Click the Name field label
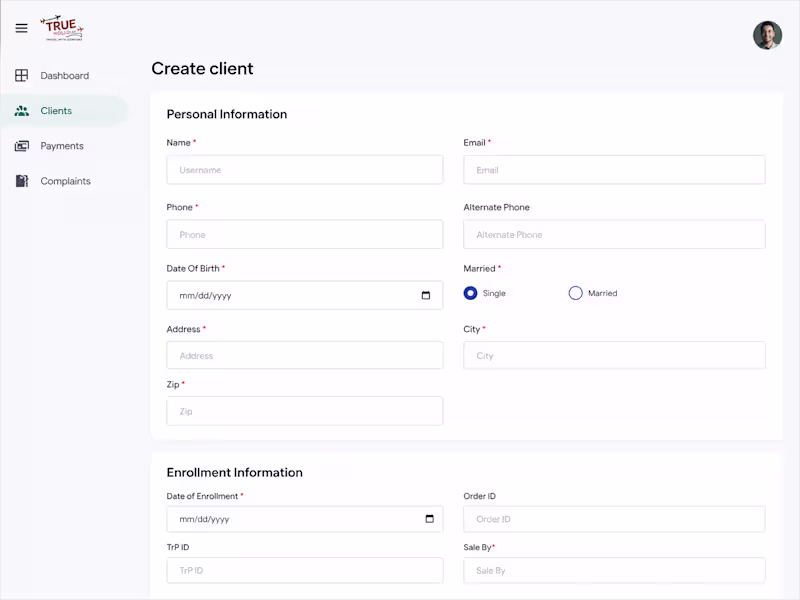The width and height of the screenshot is (800, 600). 179,143
